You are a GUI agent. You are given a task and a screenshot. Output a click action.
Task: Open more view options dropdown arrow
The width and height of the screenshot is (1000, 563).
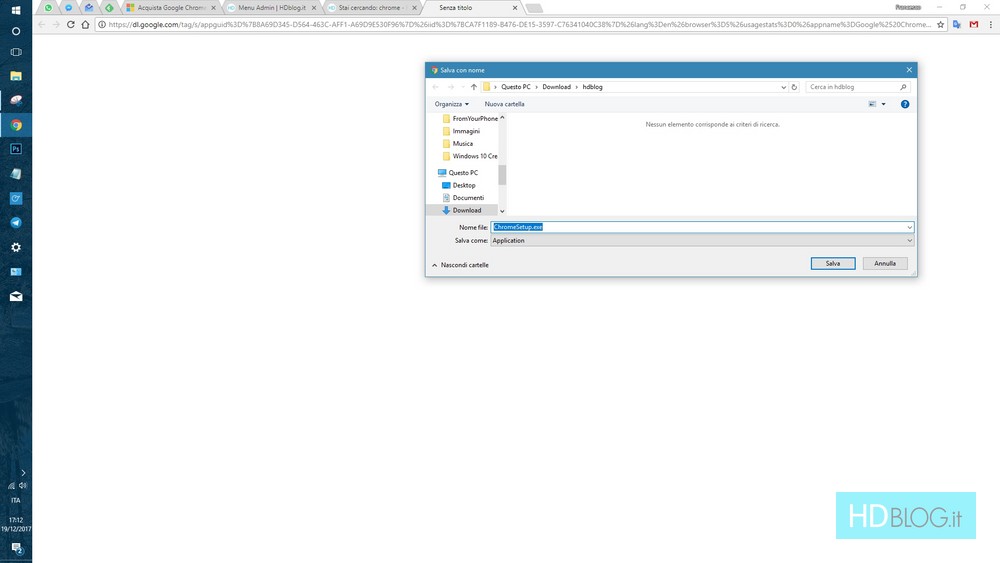click(x=883, y=104)
